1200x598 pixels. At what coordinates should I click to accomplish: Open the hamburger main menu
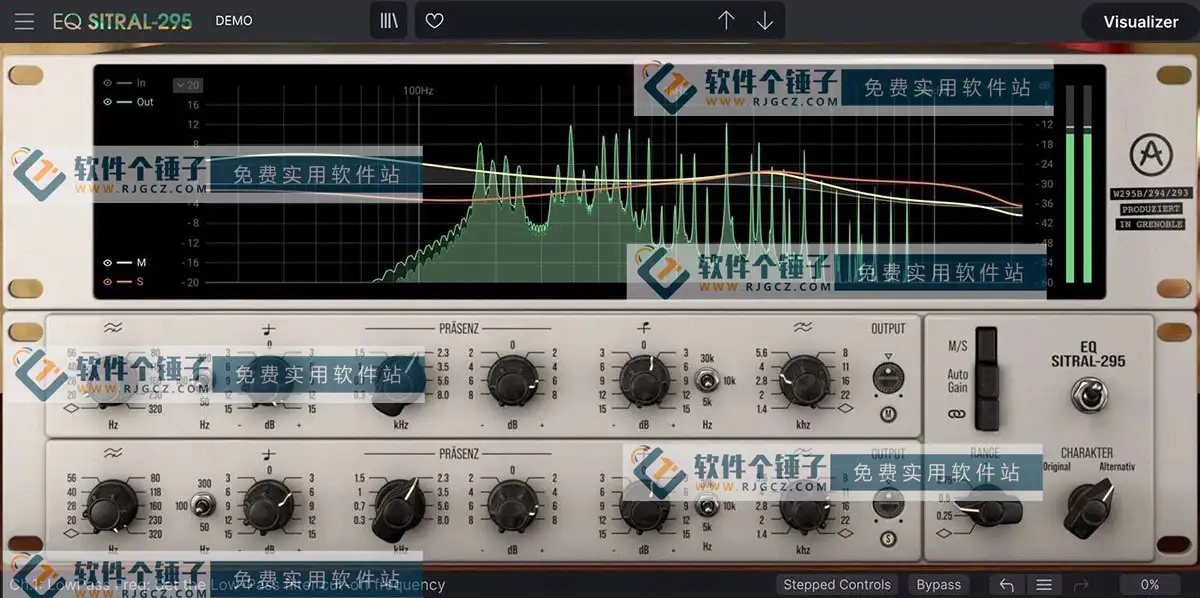click(x=24, y=20)
